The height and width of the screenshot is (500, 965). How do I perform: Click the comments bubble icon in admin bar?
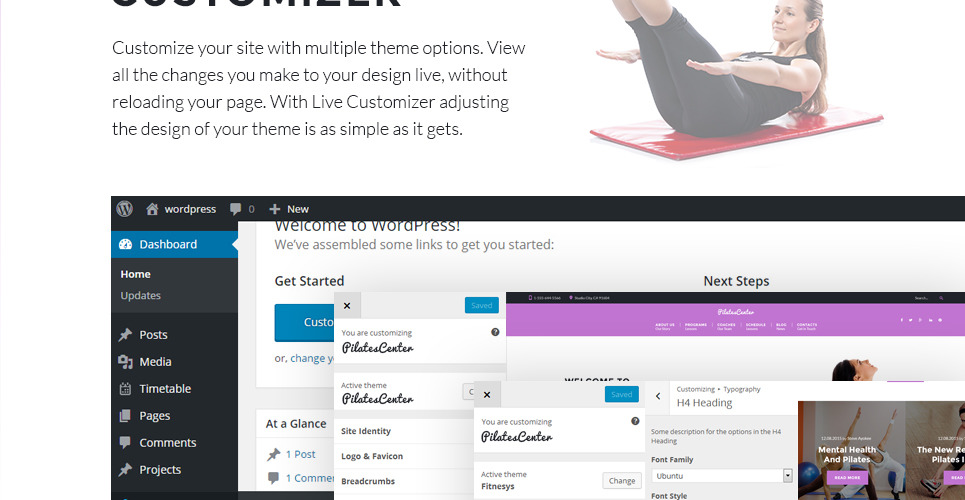(235, 209)
